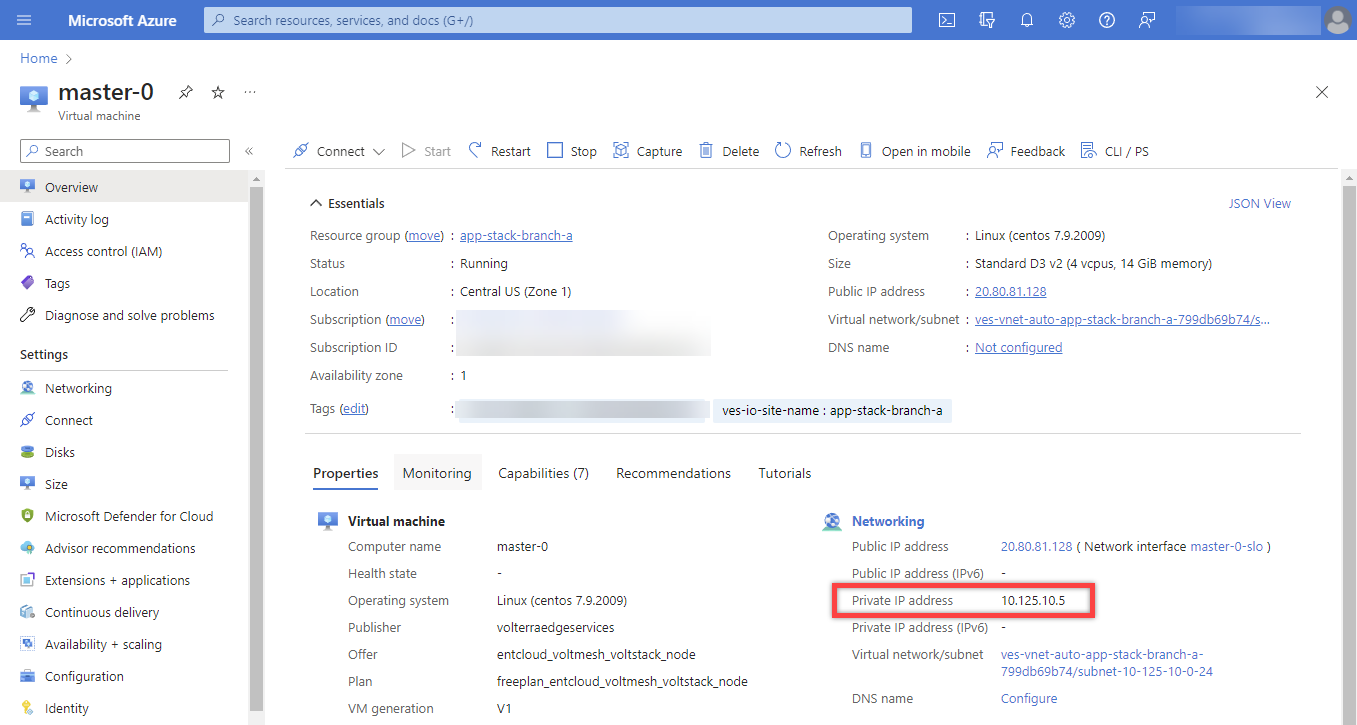The image size is (1357, 725).
Task: Switch to the Tutorials tab
Action: point(785,473)
